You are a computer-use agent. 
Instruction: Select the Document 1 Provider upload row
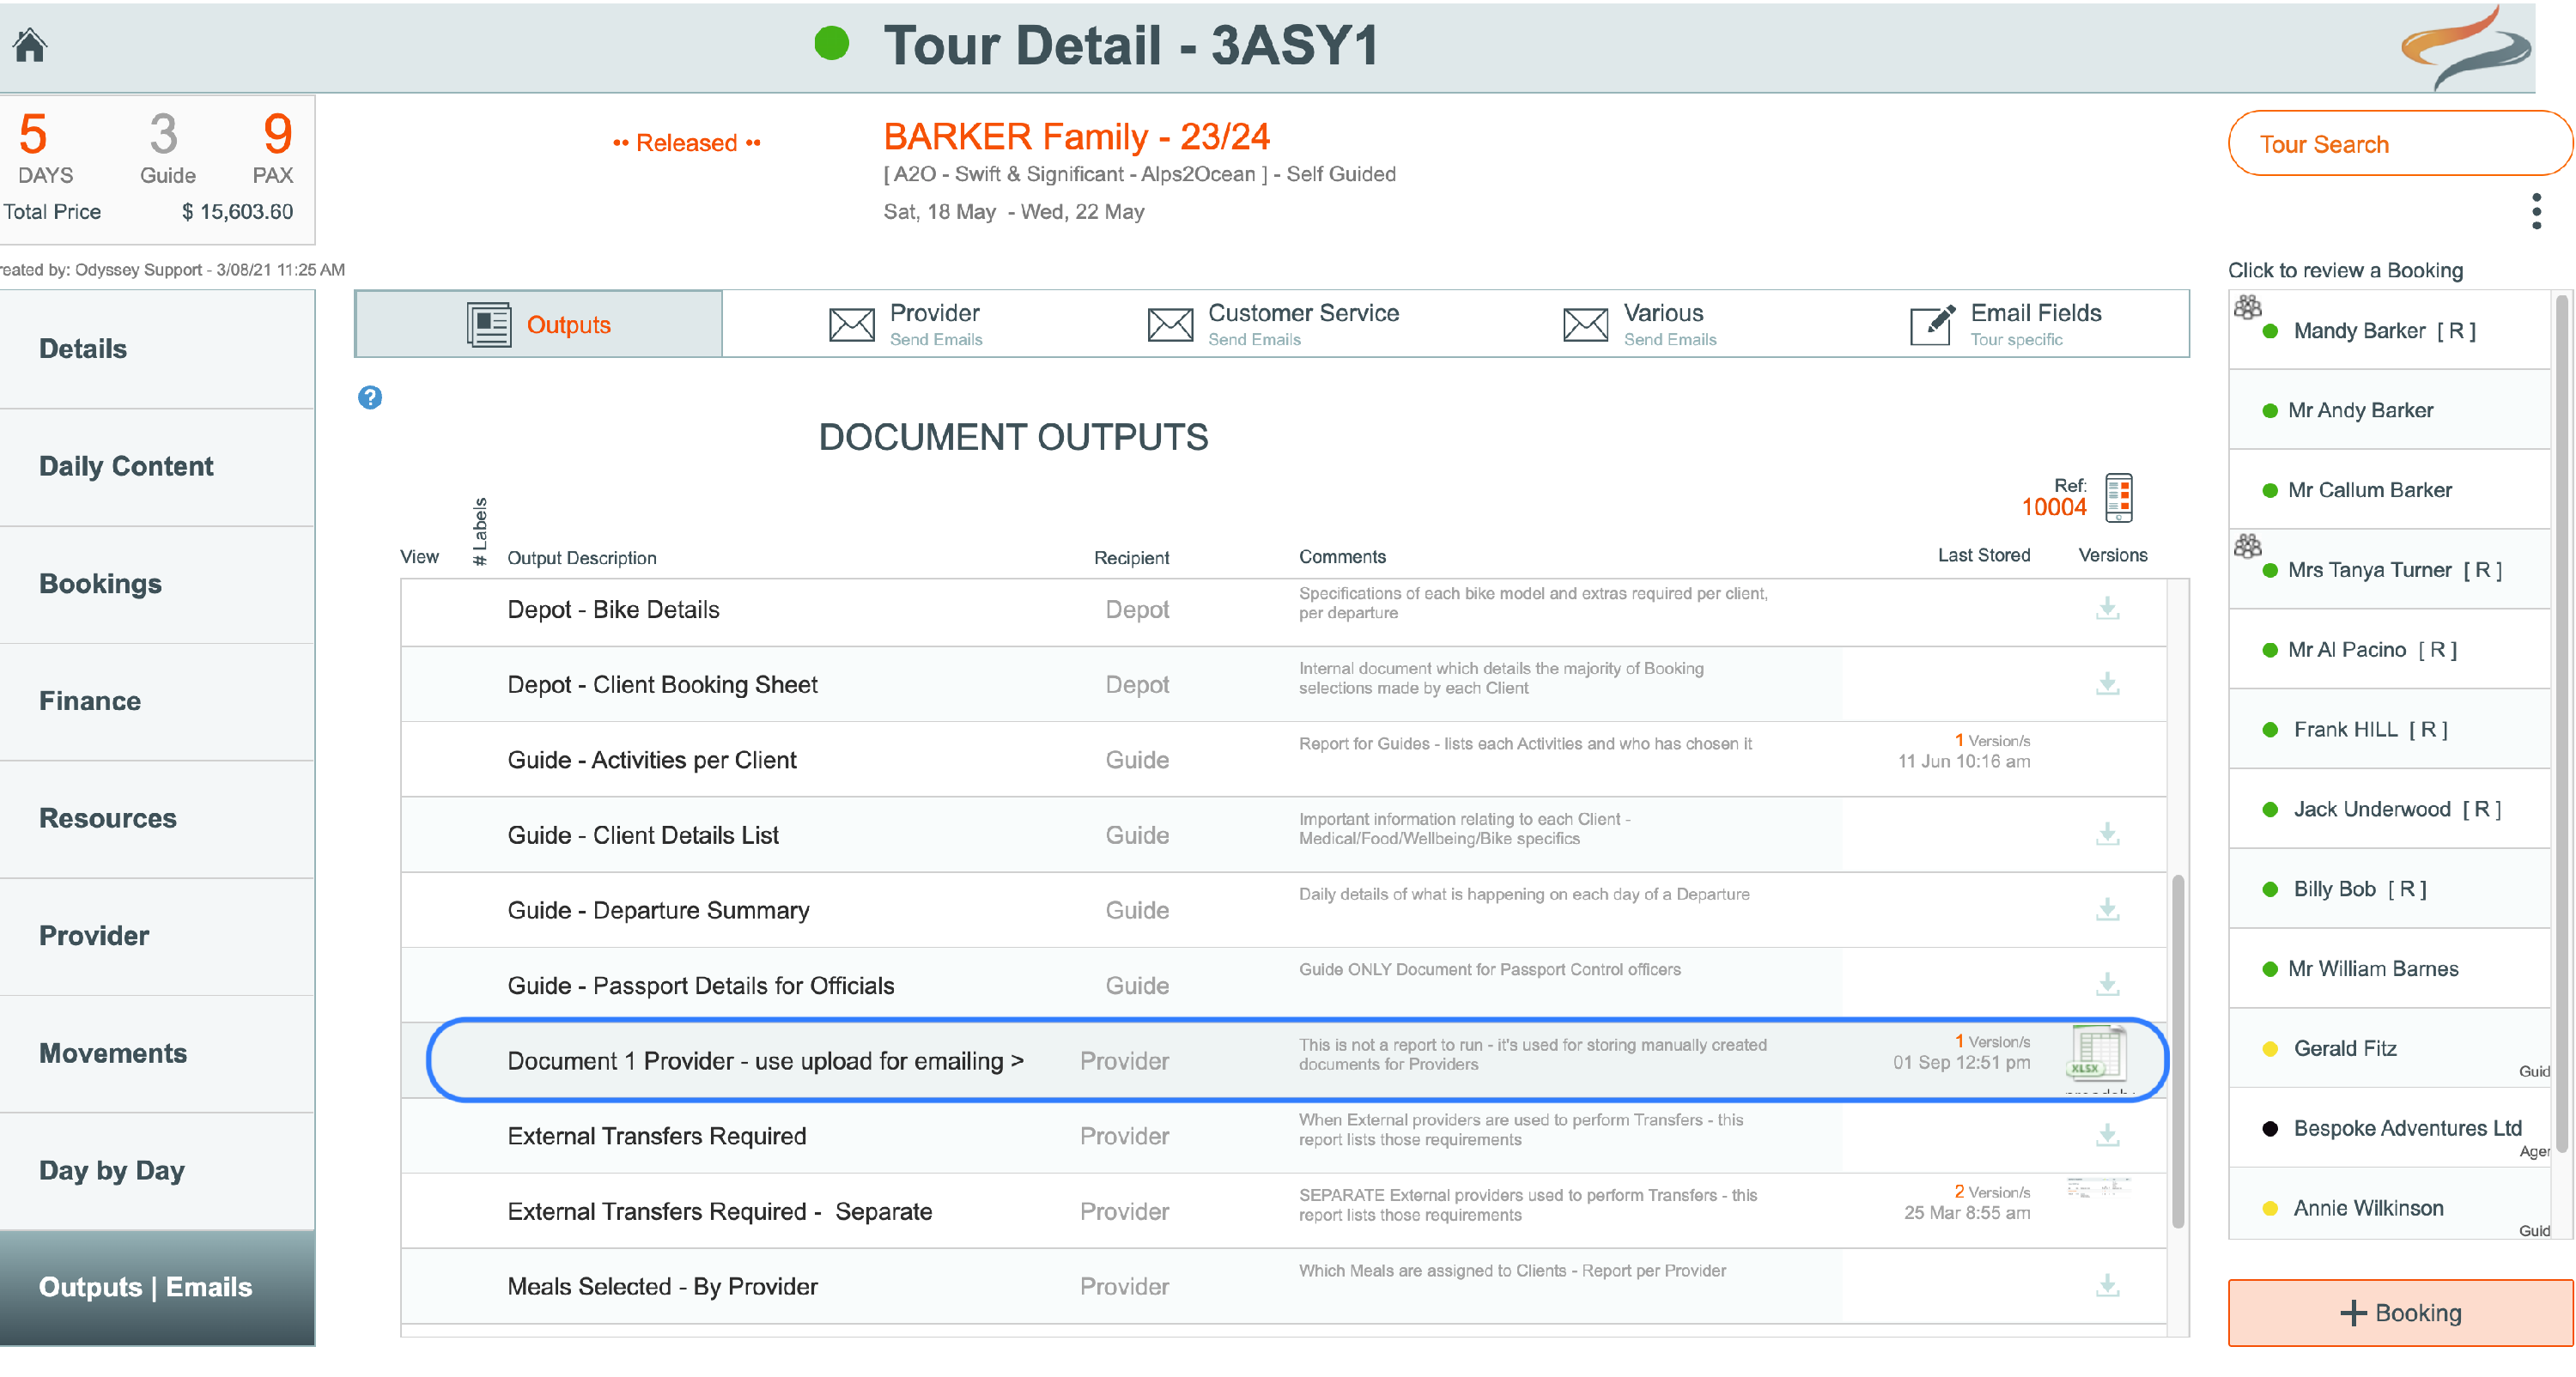pos(1284,1060)
